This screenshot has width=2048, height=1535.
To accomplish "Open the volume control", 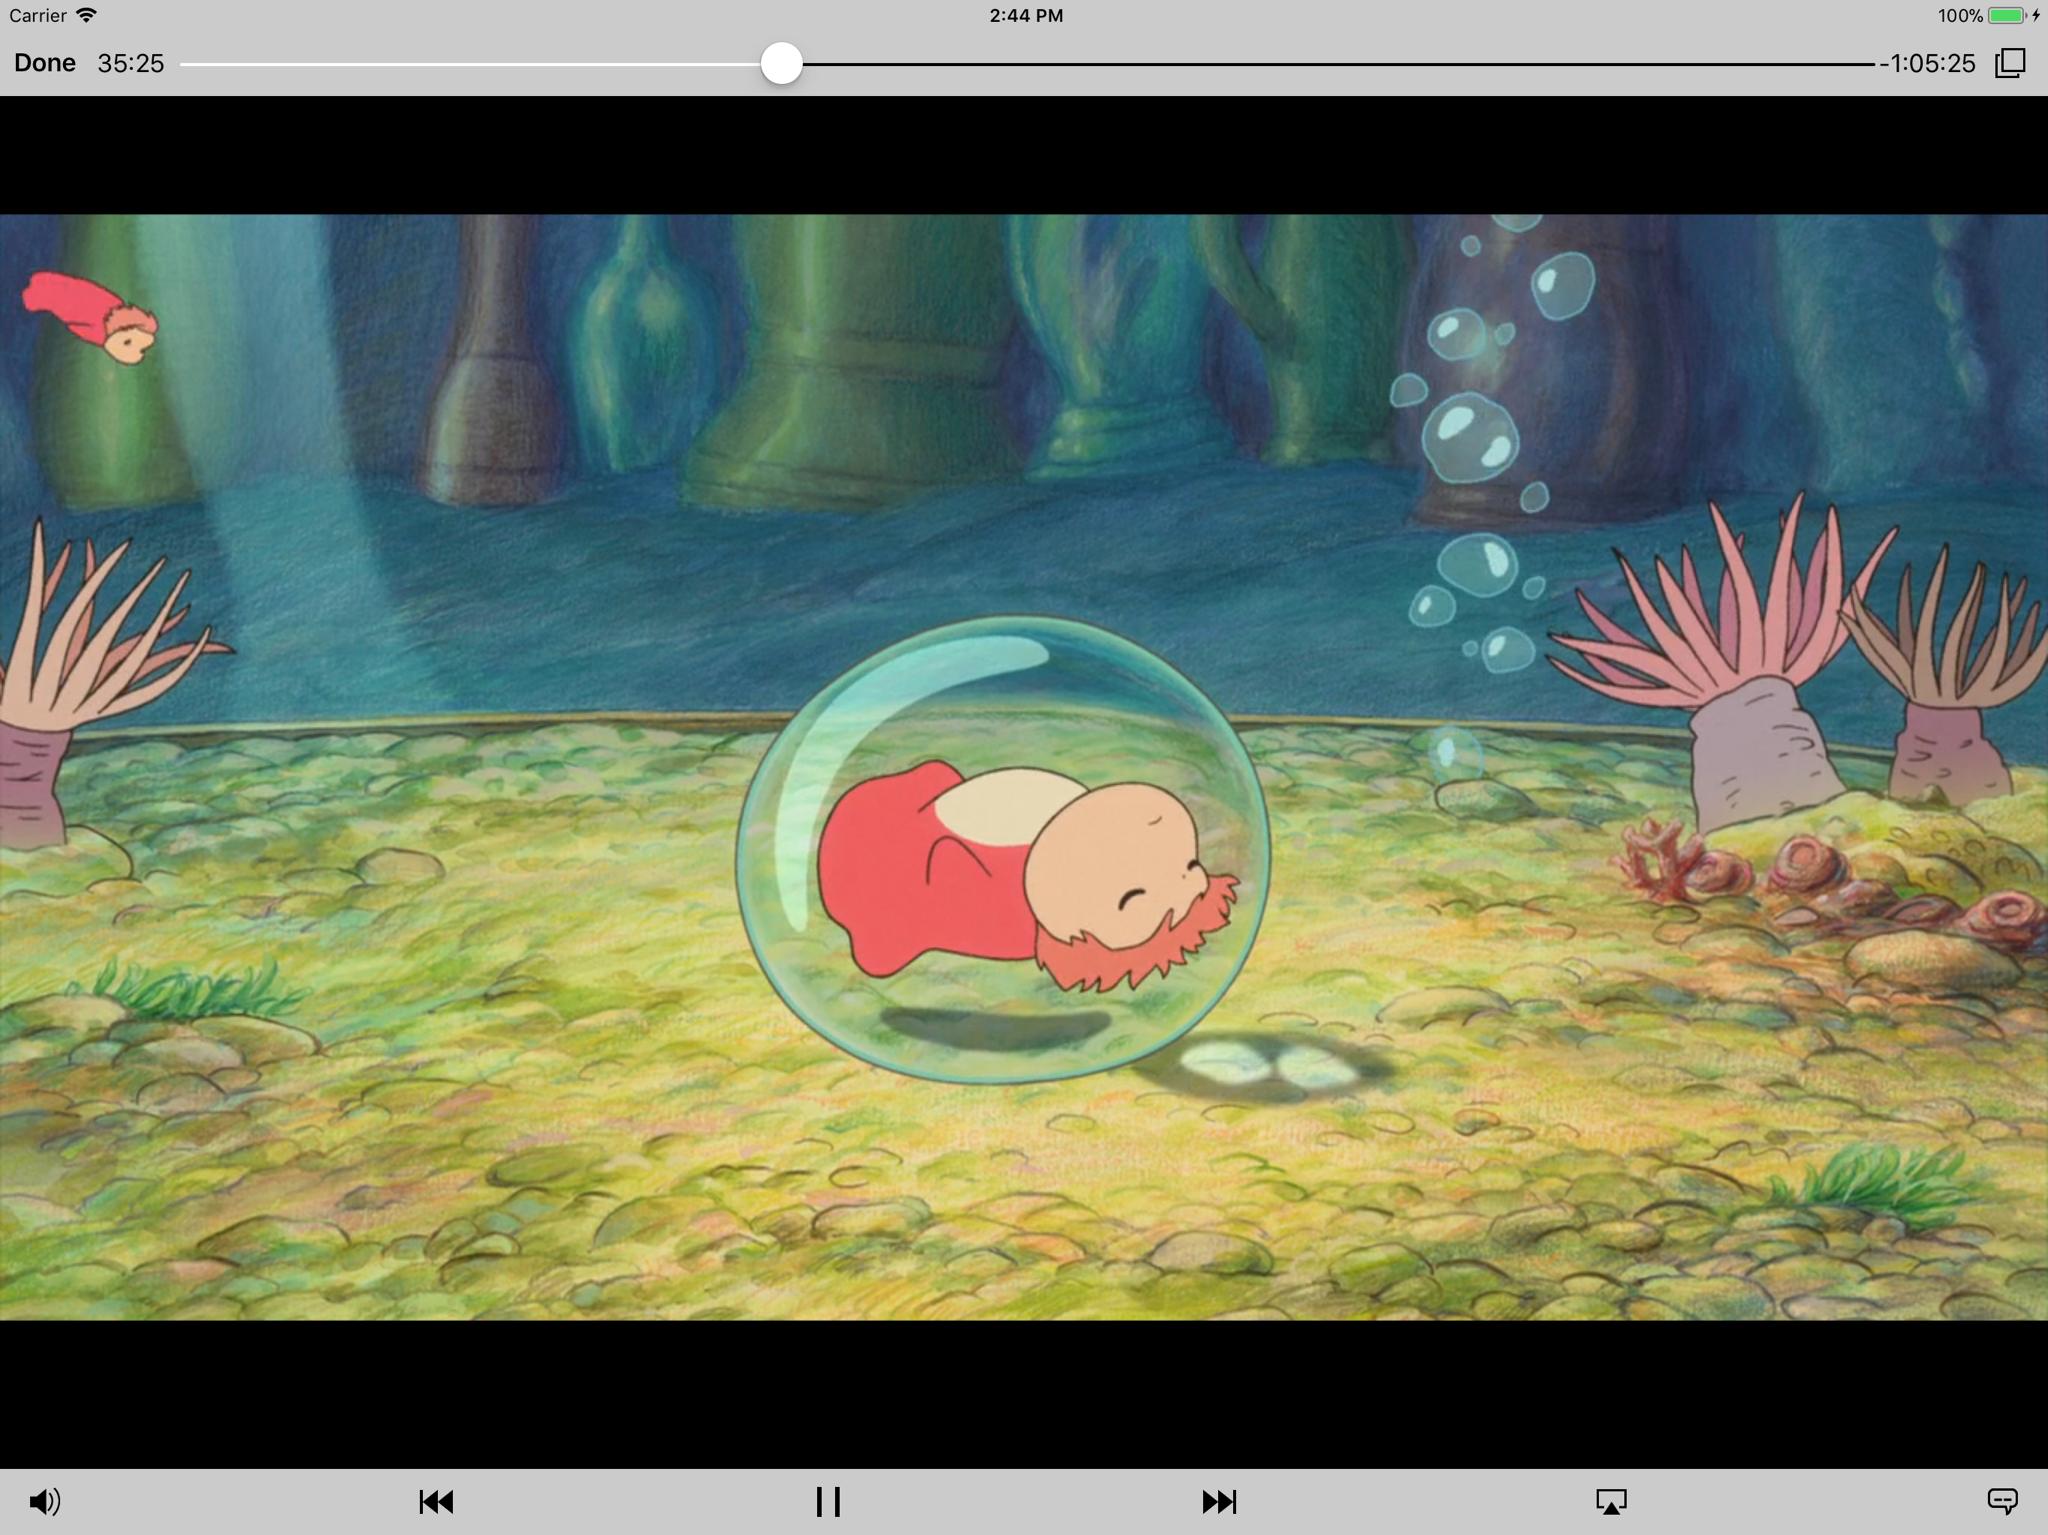I will click(45, 1501).
